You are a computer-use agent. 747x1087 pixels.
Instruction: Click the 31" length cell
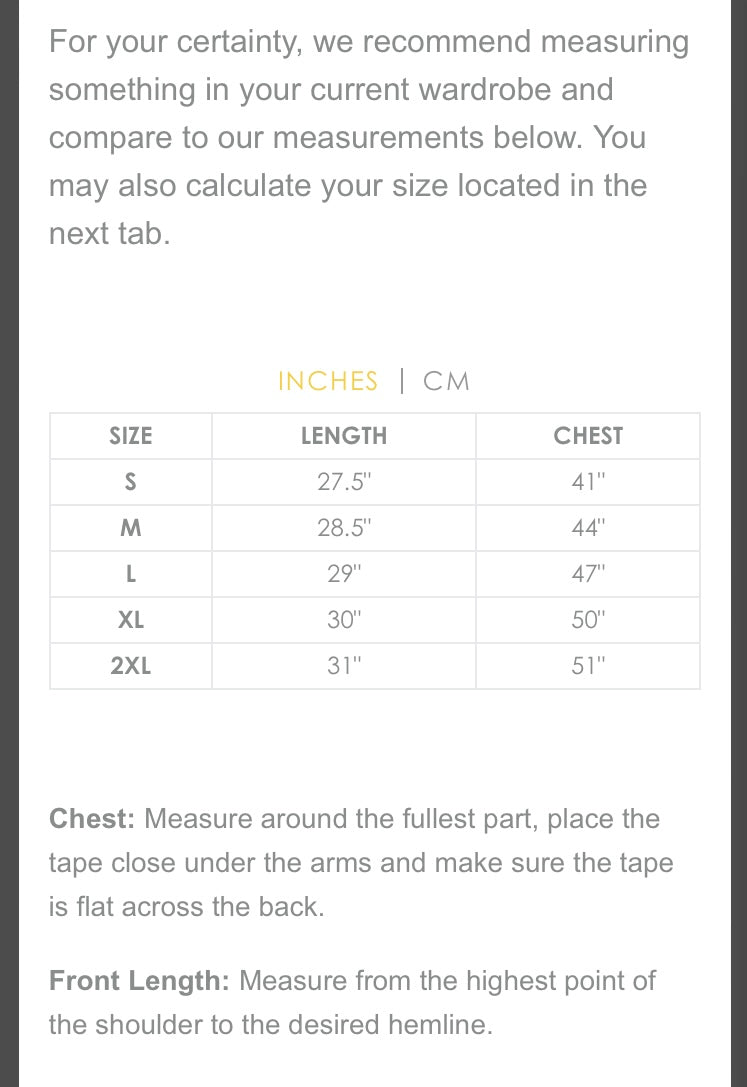[x=344, y=666]
